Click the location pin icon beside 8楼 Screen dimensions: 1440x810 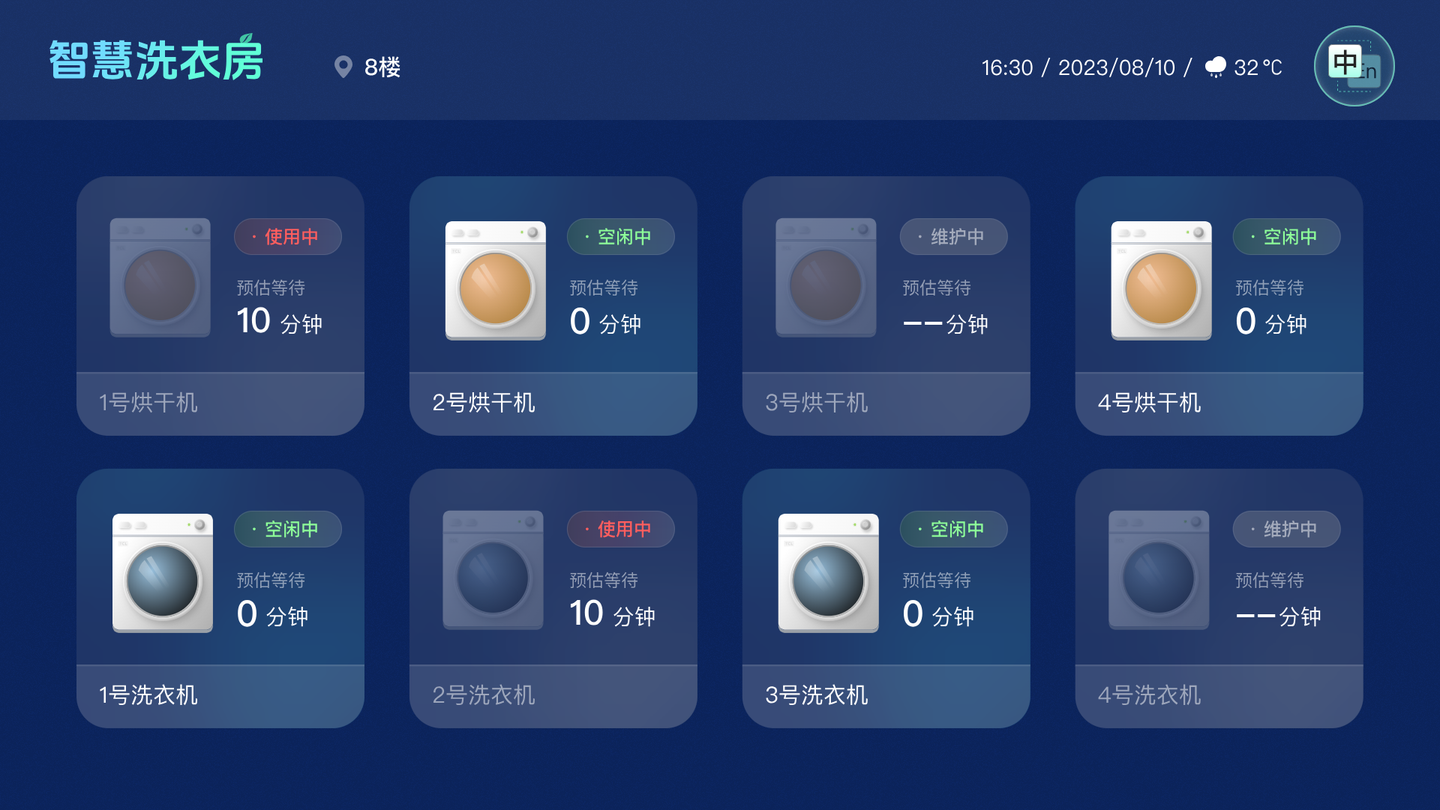(x=343, y=67)
